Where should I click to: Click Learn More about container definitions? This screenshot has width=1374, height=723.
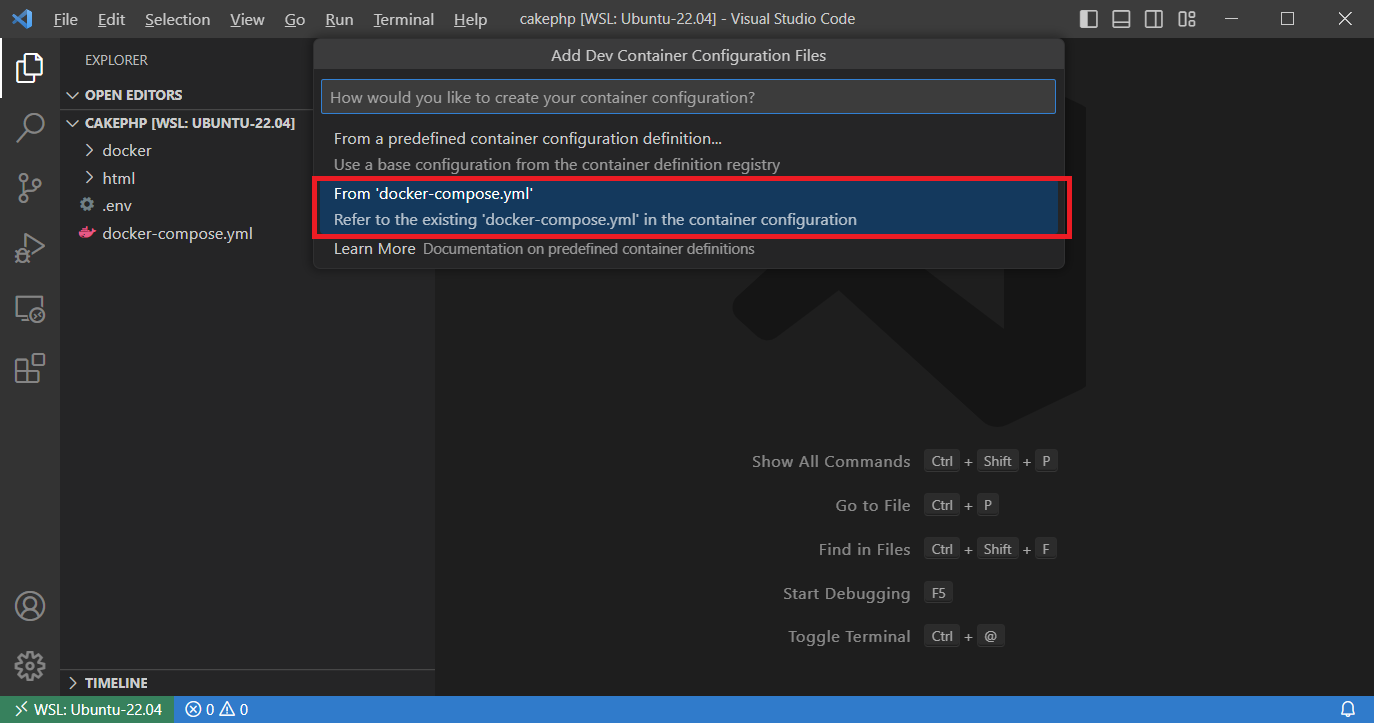(x=374, y=248)
